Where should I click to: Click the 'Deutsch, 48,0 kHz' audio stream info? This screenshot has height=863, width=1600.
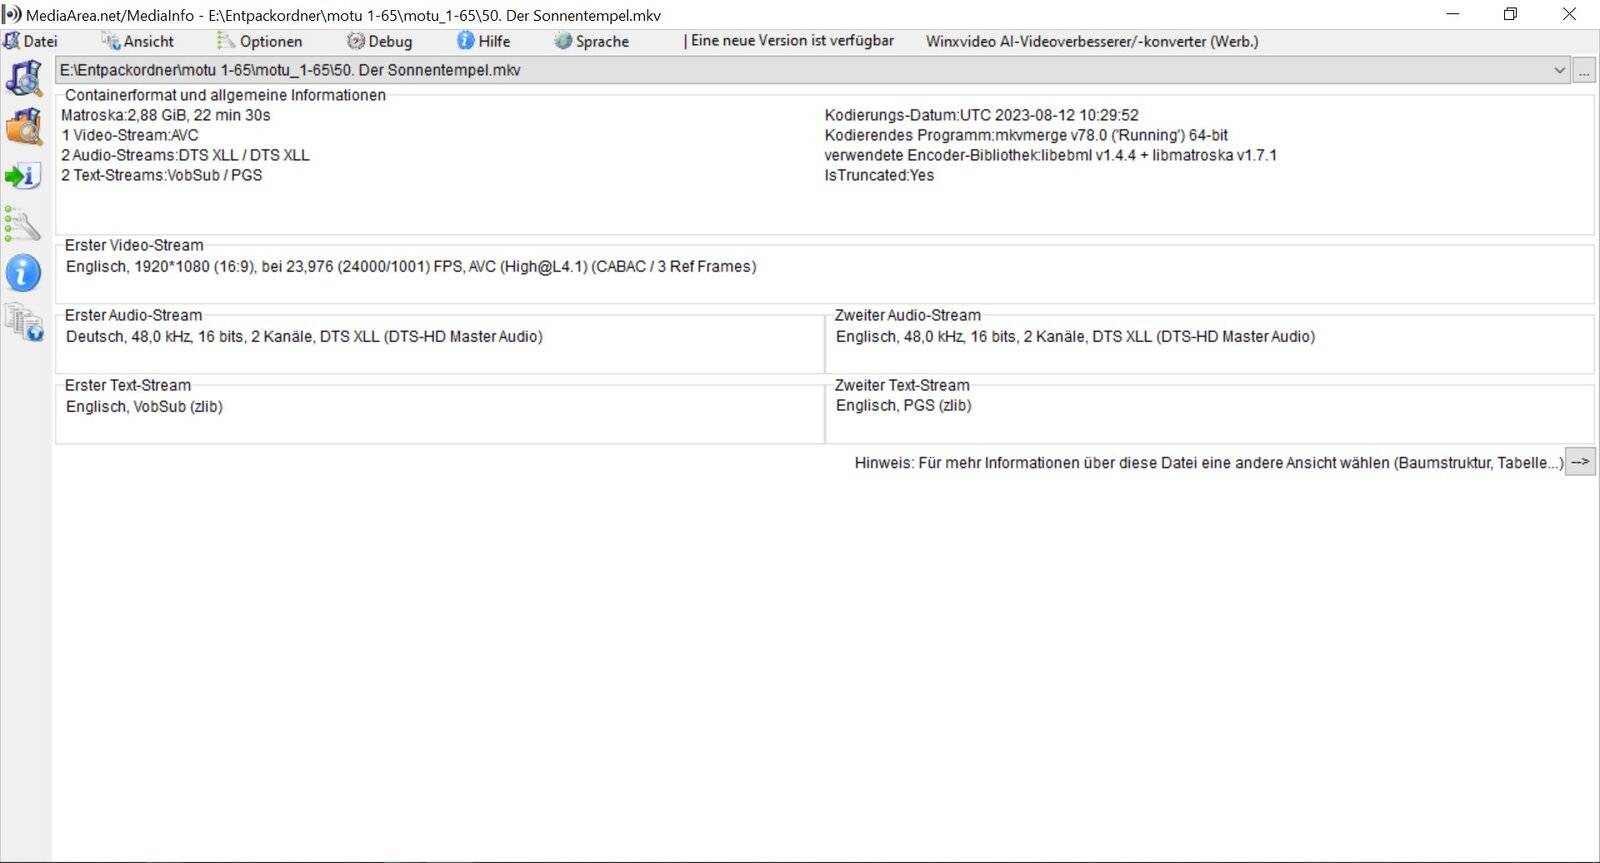(x=304, y=336)
